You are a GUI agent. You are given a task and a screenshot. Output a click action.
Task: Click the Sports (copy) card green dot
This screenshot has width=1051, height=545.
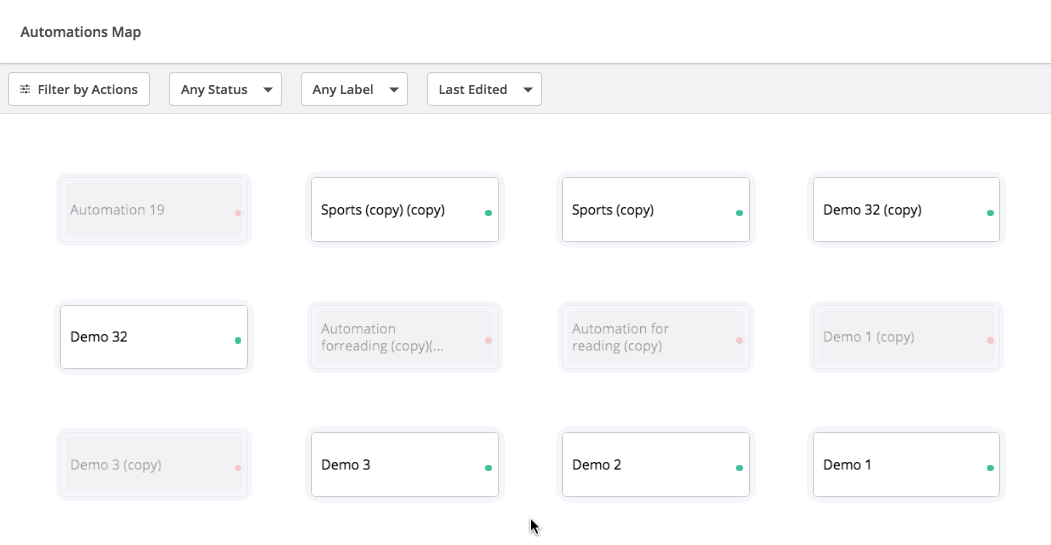(739, 213)
